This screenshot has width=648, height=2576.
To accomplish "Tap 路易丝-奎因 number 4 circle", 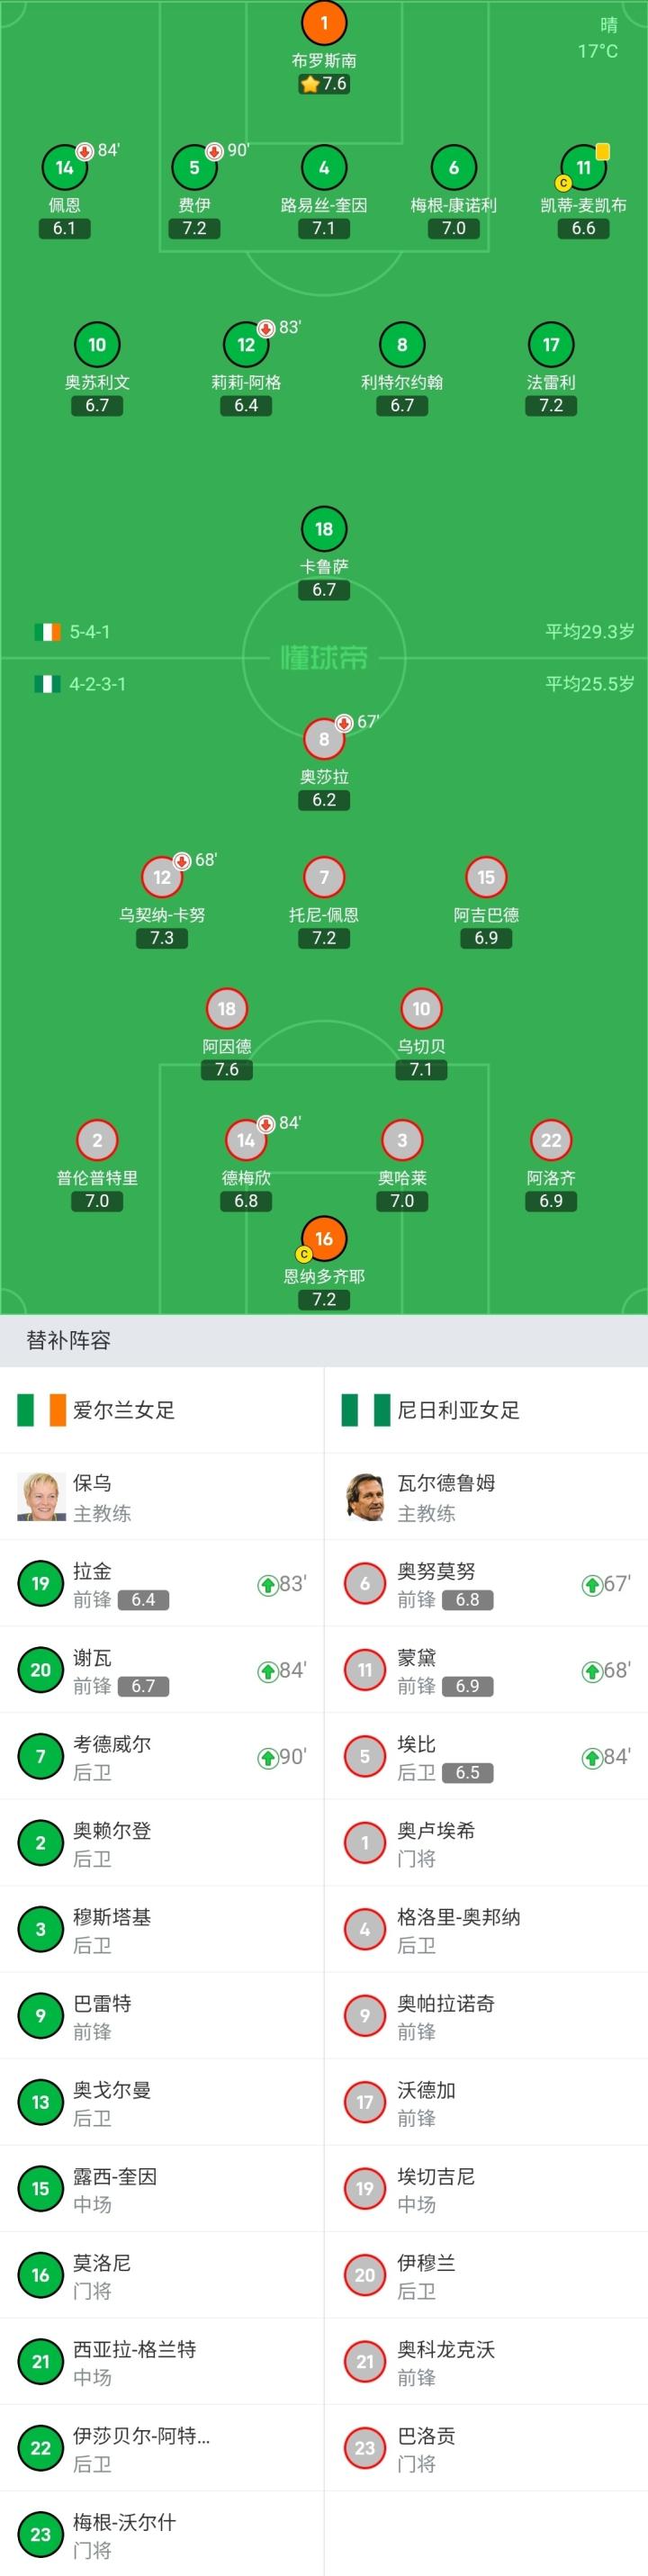I will [324, 168].
